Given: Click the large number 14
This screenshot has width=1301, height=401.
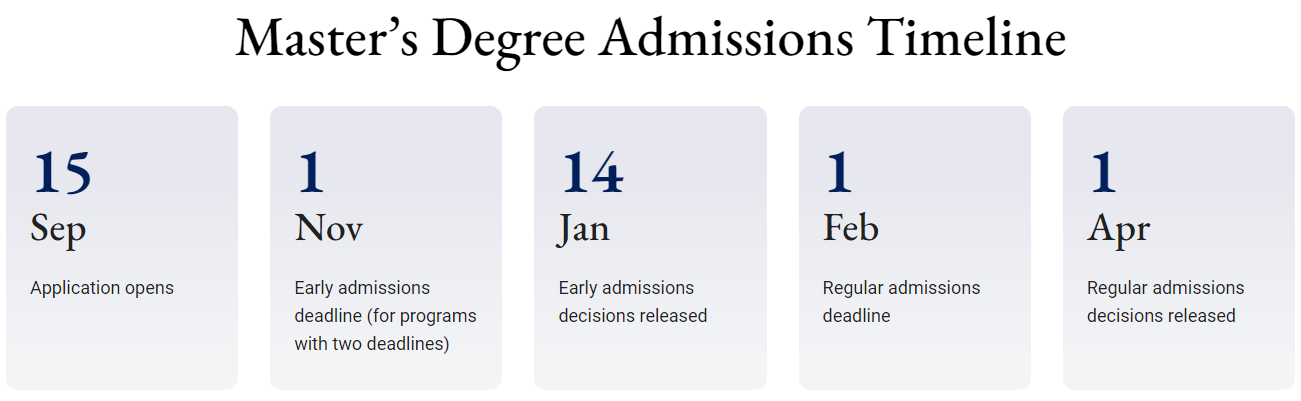Looking at the screenshot, I should point(592,172).
